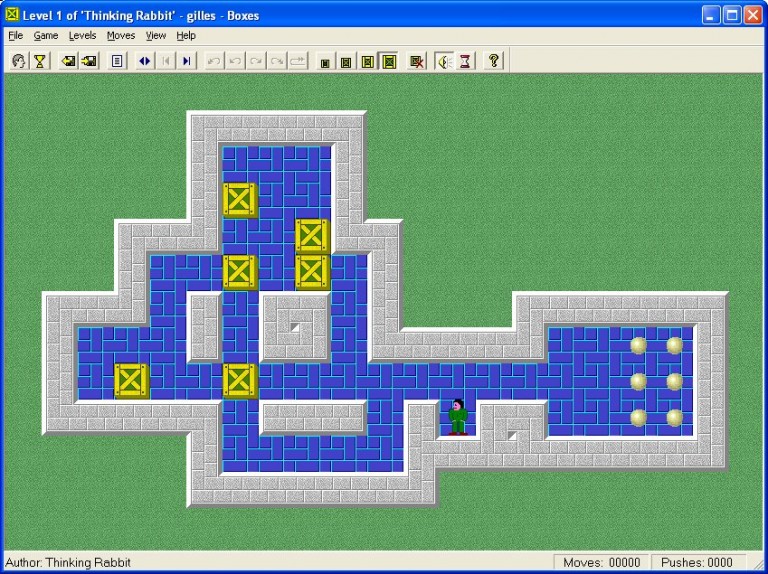
Task: Click the left-arrow crate level-set icon
Action: coord(68,61)
